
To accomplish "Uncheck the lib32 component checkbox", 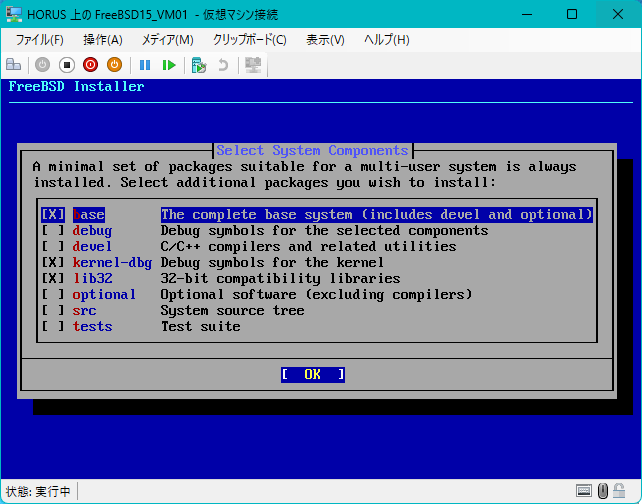I will (x=53, y=278).
